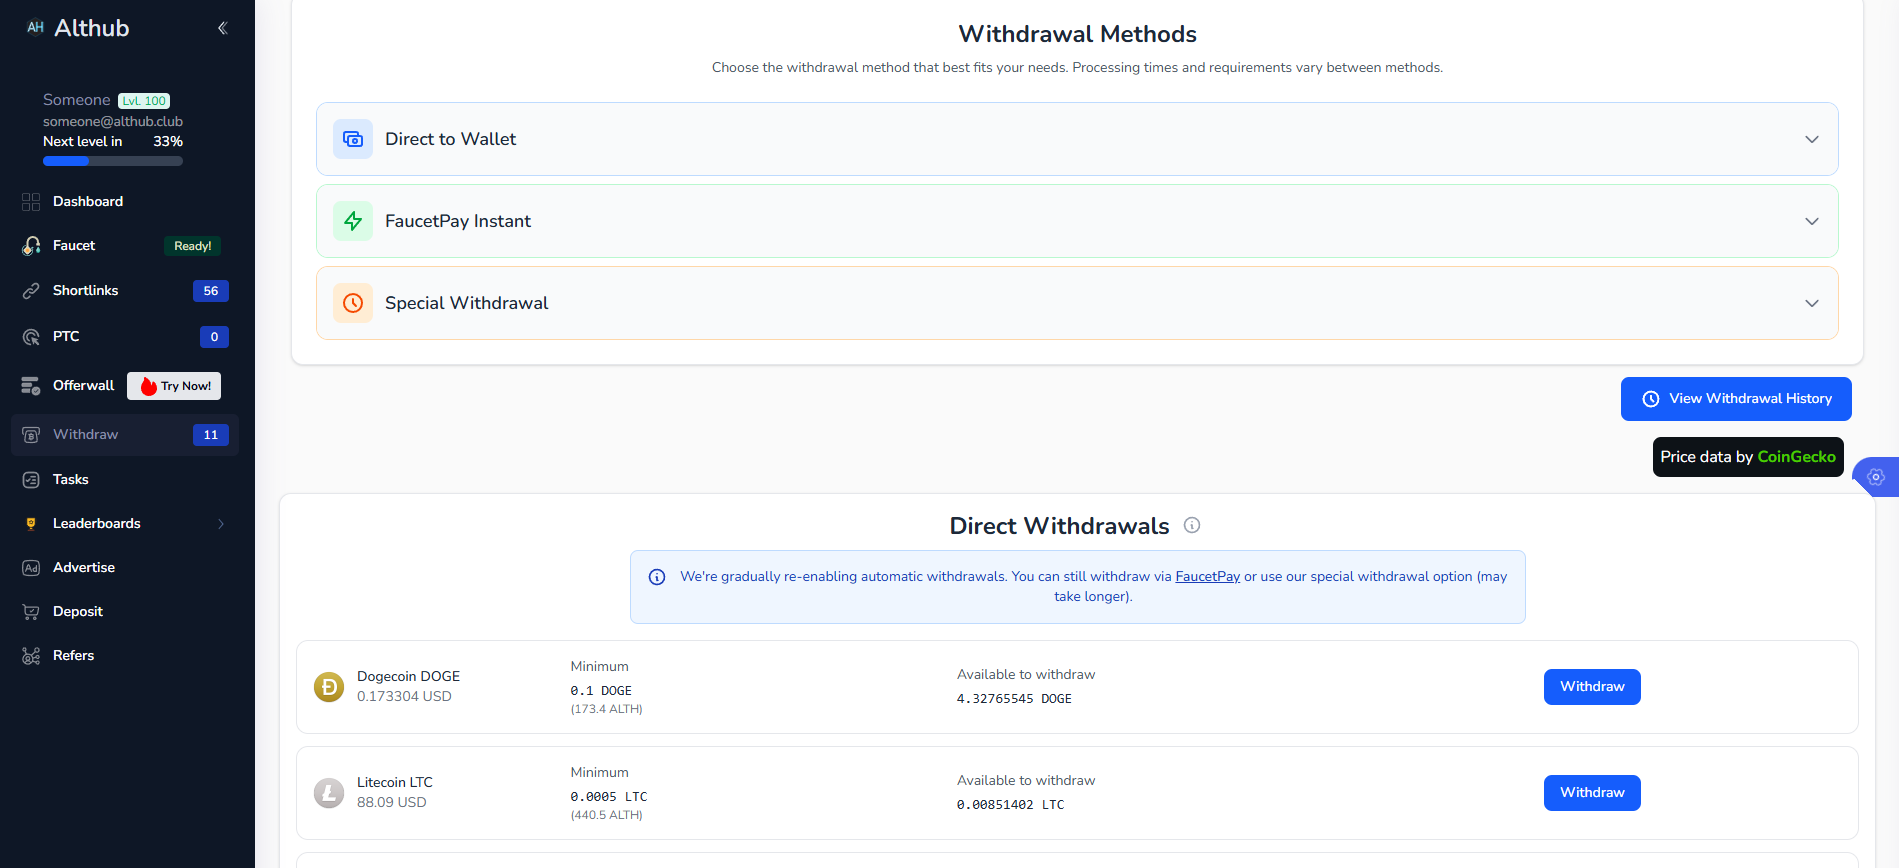The height and width of the screenshot is (868, 1899).
Task: Click the someone@althub.club email text
Action: (x=113, y=122)
